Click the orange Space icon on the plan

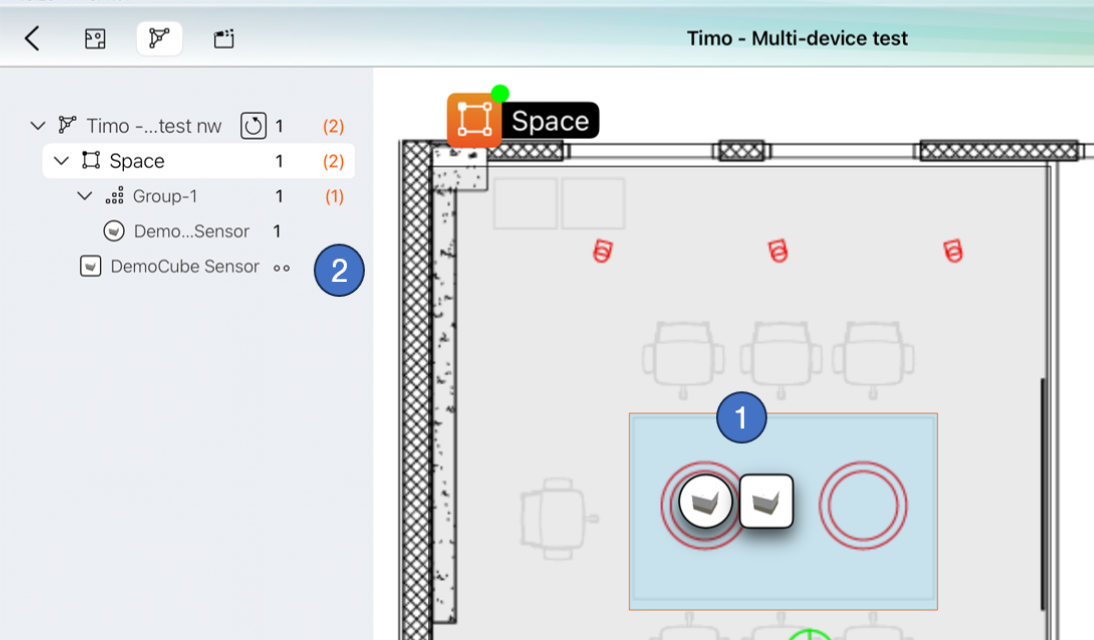click(474, 121)
